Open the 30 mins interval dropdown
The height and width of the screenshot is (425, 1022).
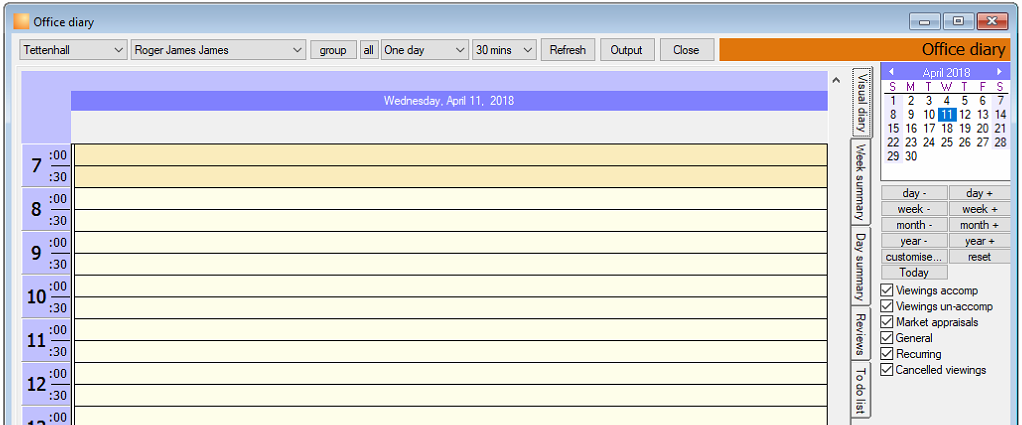504,50
